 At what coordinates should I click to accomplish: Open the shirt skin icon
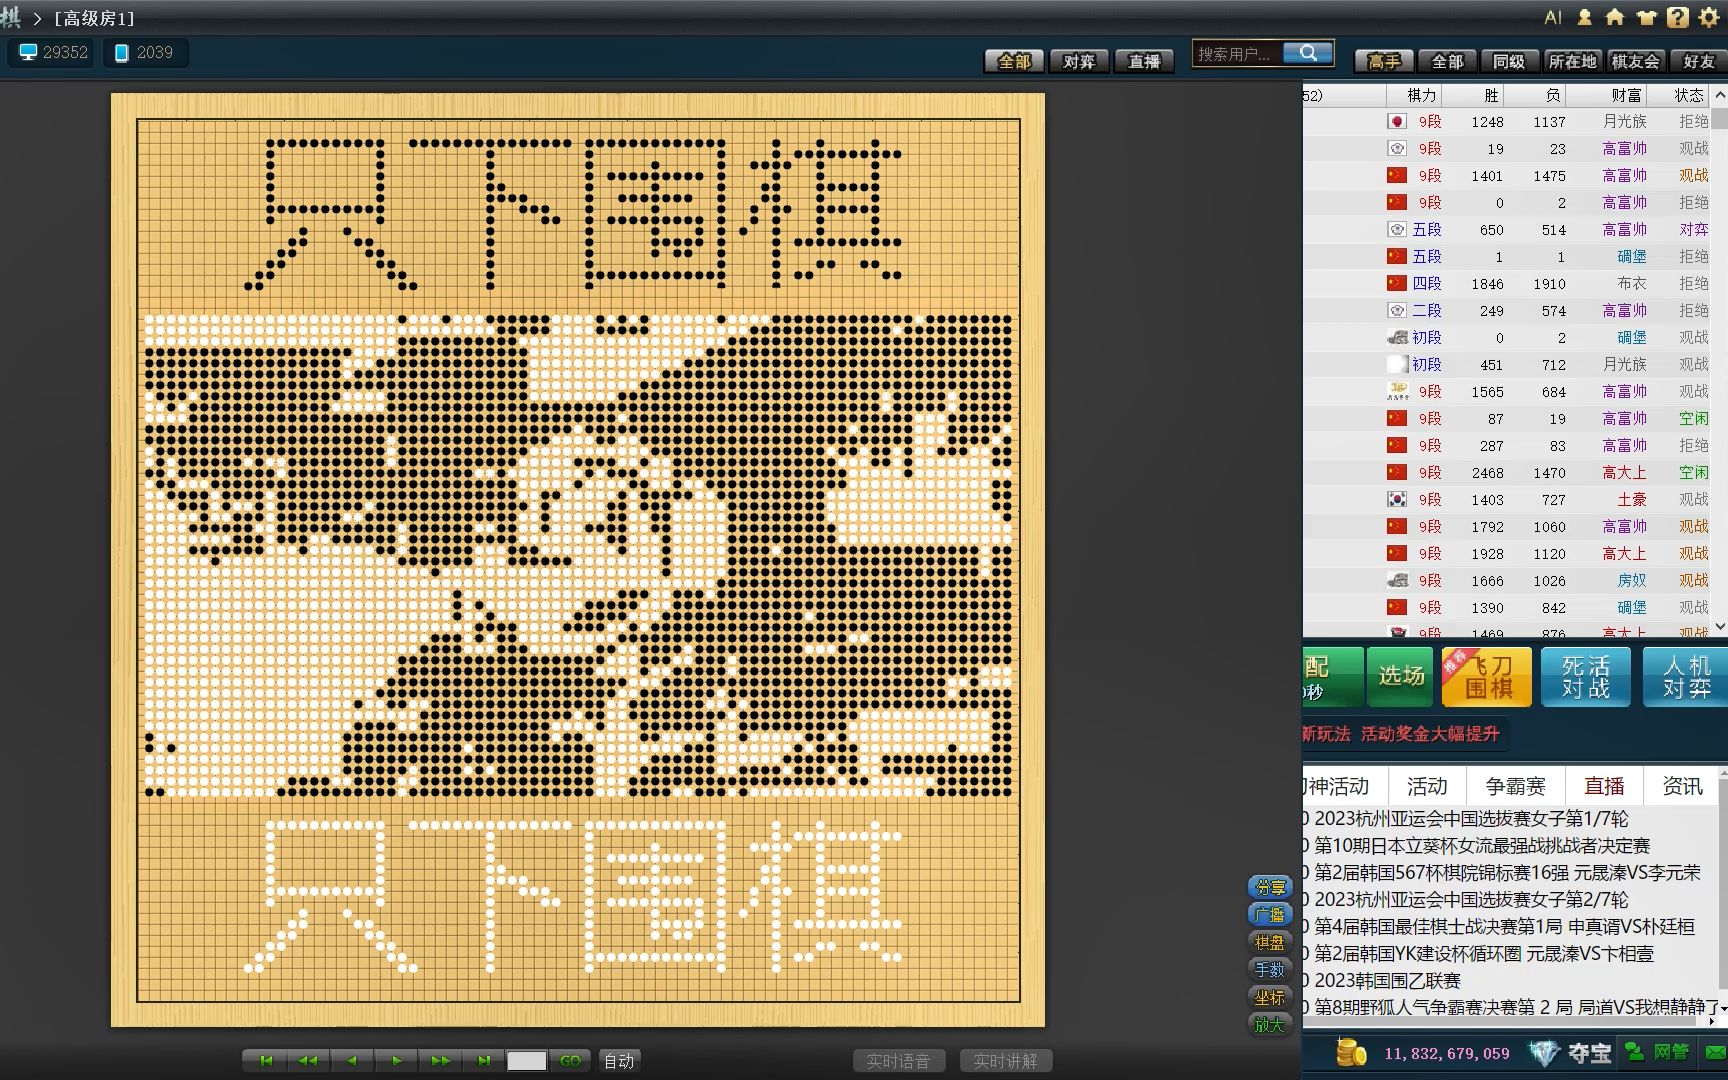1646,17
